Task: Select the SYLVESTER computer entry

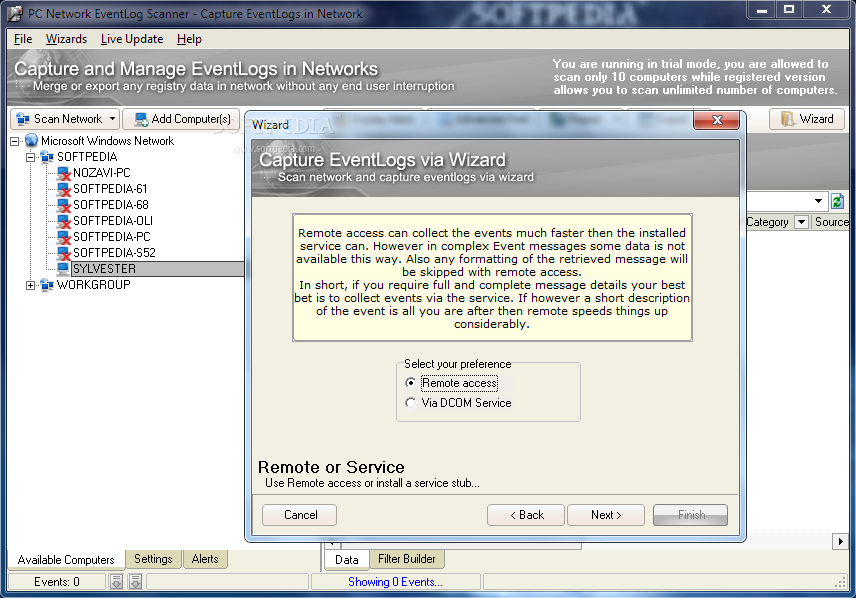Action: point(104,269)
